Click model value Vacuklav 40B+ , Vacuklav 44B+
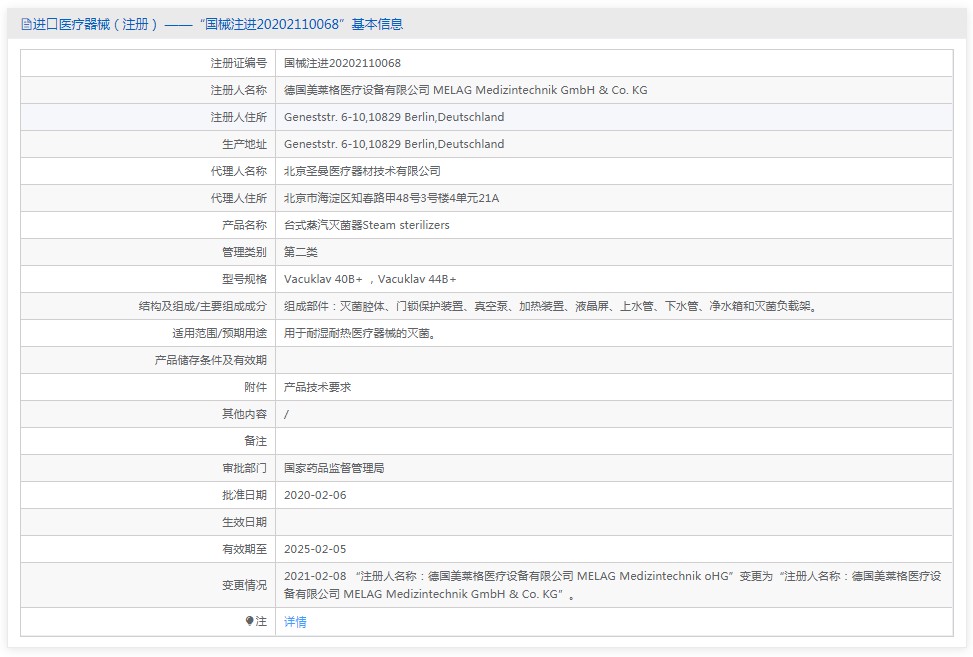This screenshot has width=973, height=657. 370,279
